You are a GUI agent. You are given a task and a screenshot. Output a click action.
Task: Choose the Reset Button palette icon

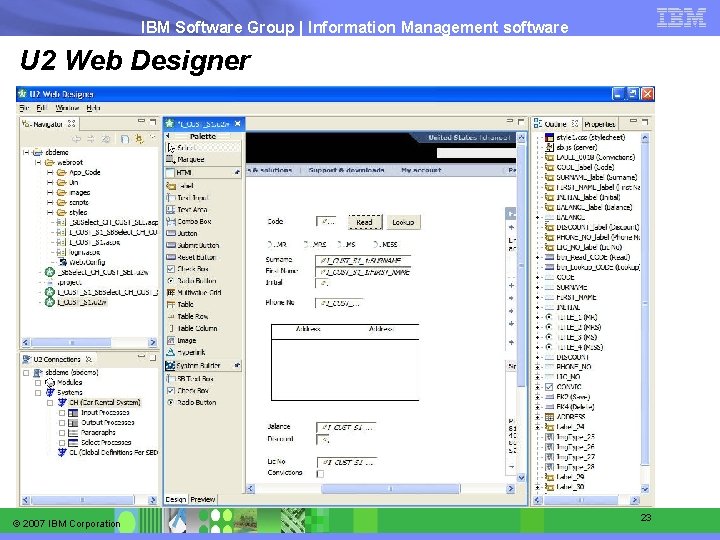pos(171,257)
